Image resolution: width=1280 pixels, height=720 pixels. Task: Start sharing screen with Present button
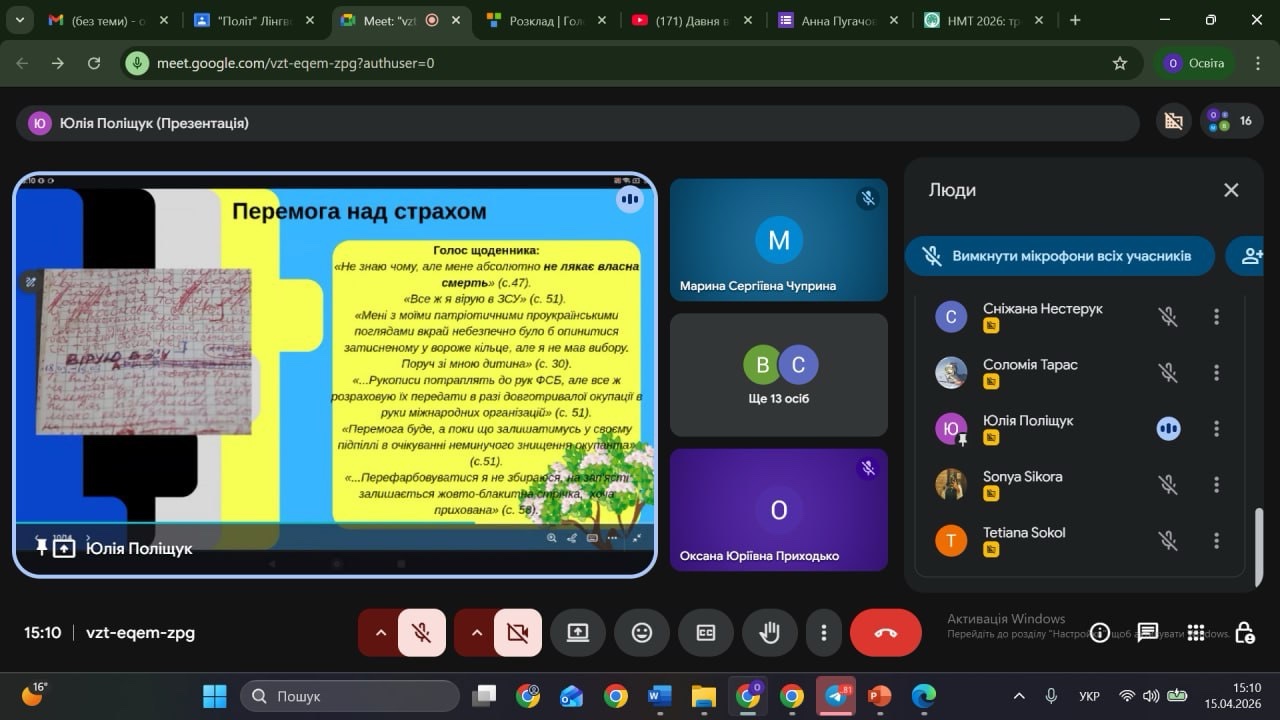(578, 632)
